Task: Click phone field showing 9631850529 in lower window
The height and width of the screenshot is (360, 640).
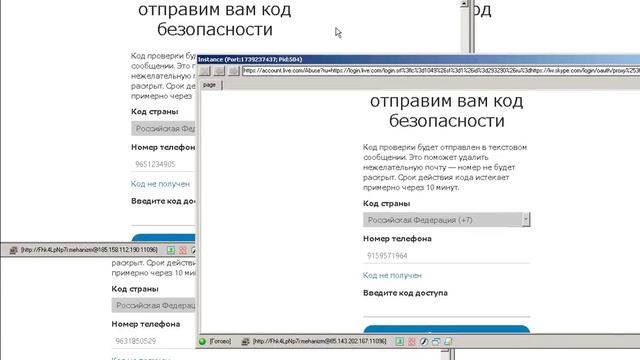Action: click(154, 341)
